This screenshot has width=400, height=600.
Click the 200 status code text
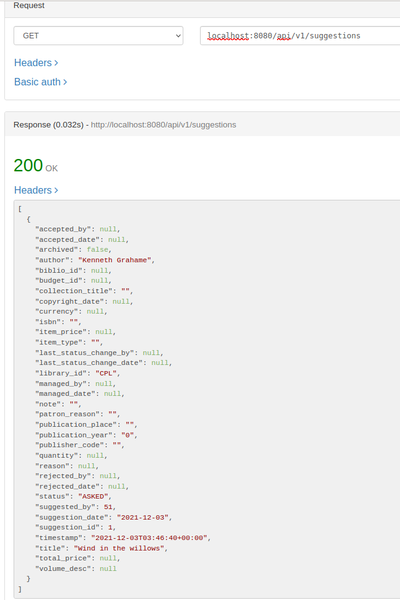(28, 165)
